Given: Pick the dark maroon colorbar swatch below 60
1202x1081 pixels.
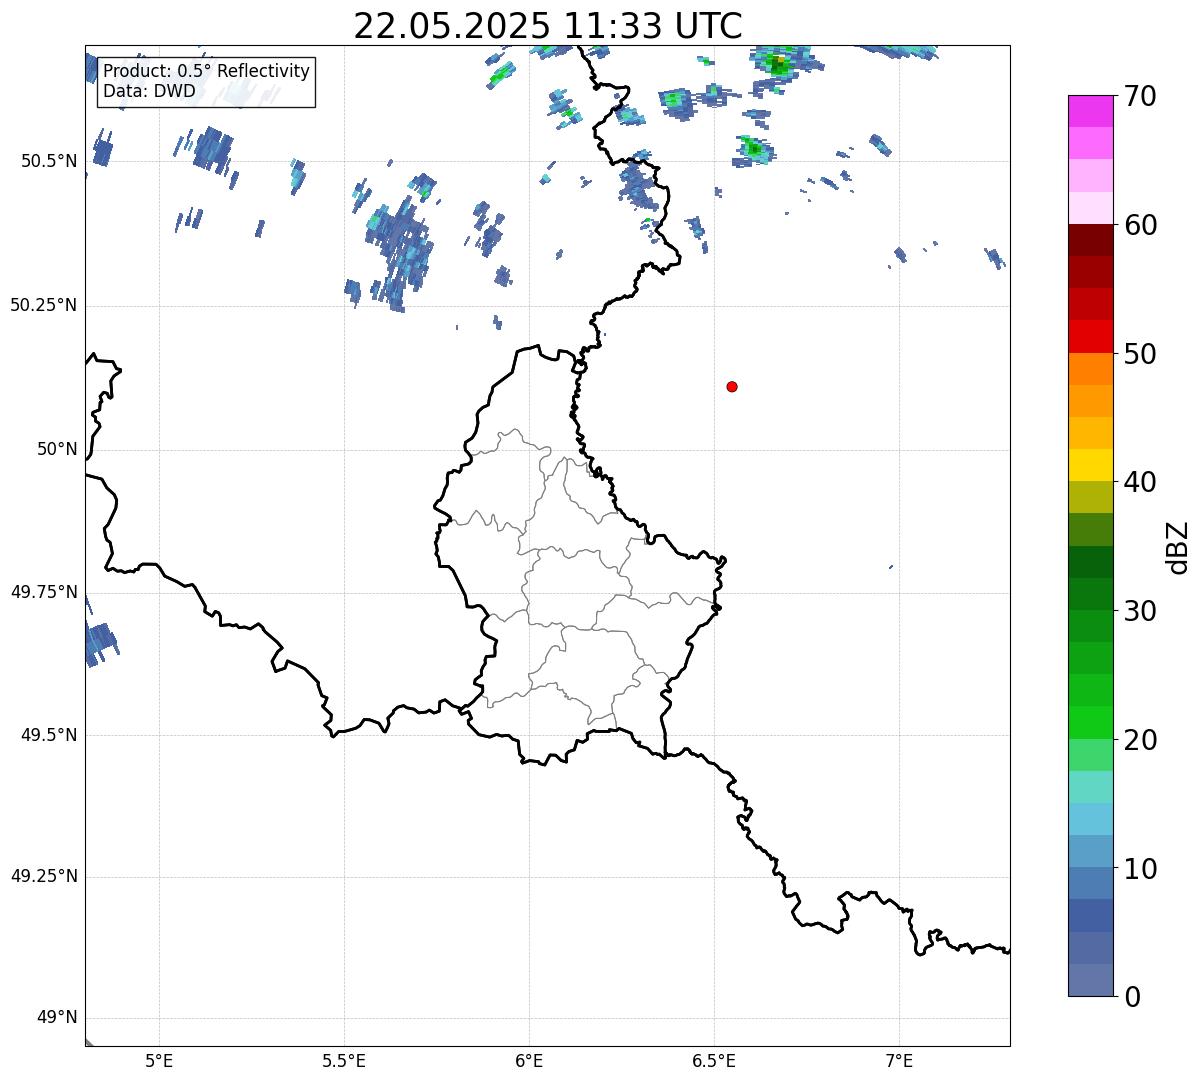Looking at the screenshot, I should click(1090, 240).
